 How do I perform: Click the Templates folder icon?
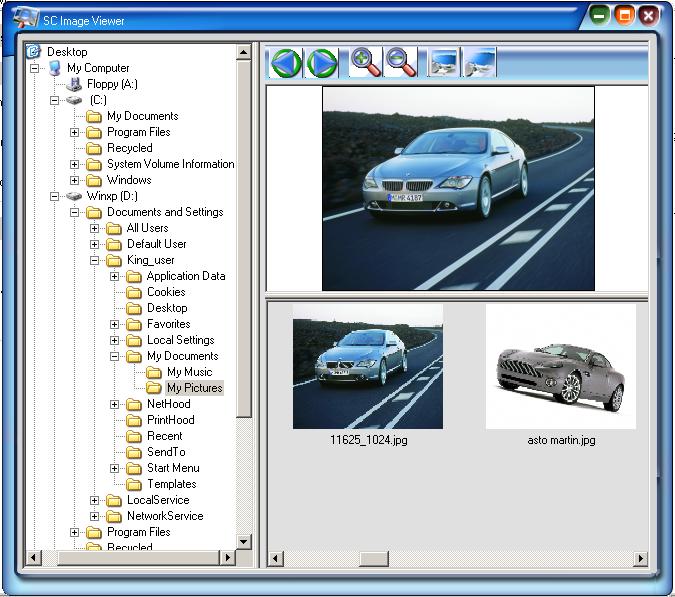134,484
